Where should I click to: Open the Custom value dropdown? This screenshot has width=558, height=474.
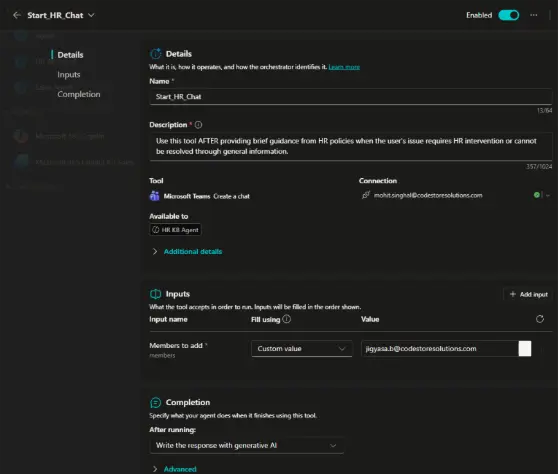301,349
